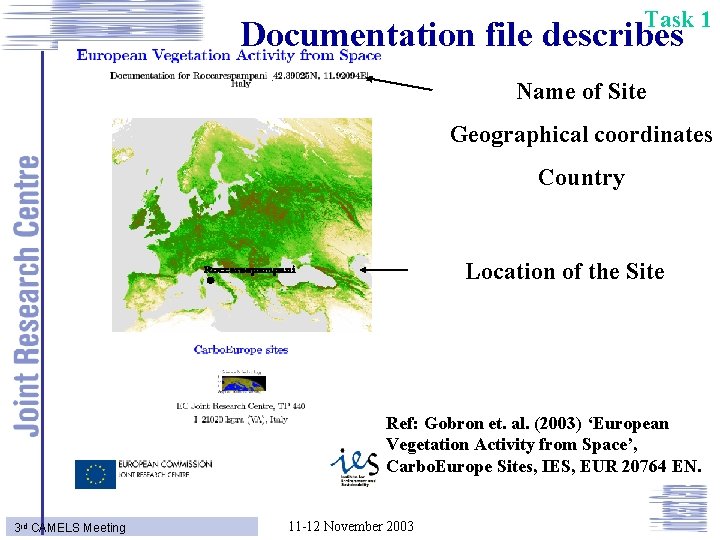Click the black site marker dot on map
720x540 pixels.
(210, 280)
